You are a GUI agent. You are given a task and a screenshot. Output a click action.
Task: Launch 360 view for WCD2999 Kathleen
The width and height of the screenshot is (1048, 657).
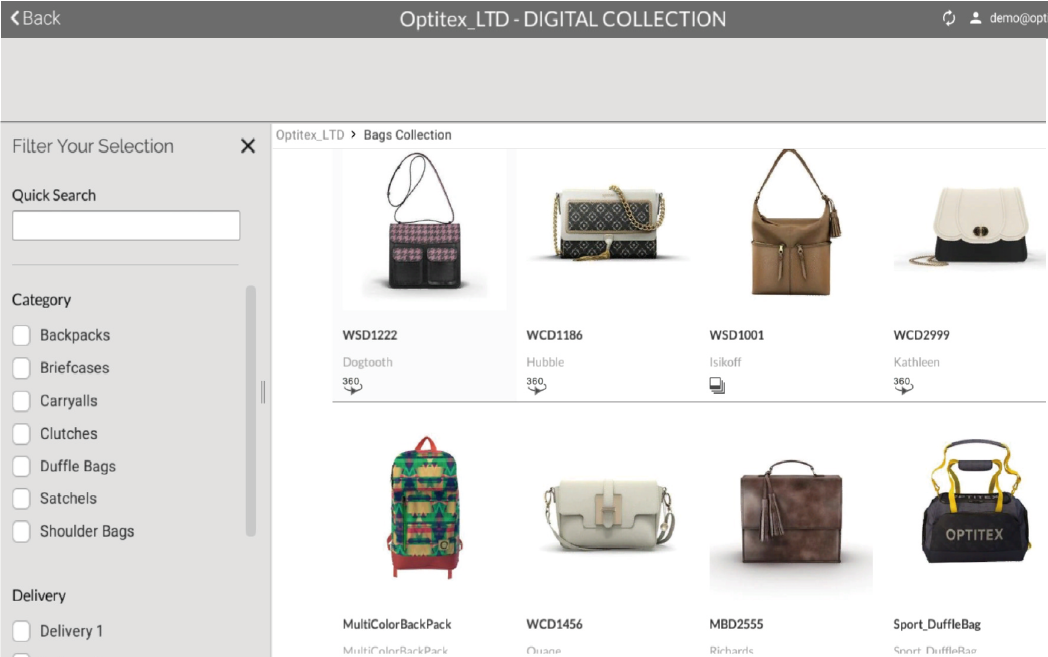pyautogui.click(x=903, y=385)
